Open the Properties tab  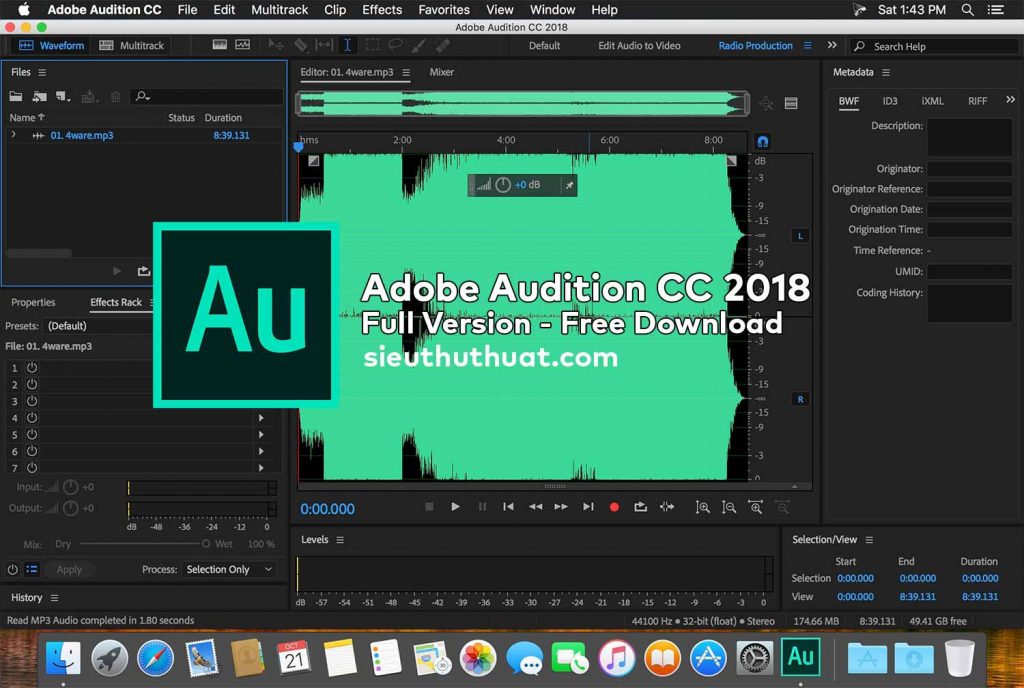pyautogui.click(x=33, y=302)
